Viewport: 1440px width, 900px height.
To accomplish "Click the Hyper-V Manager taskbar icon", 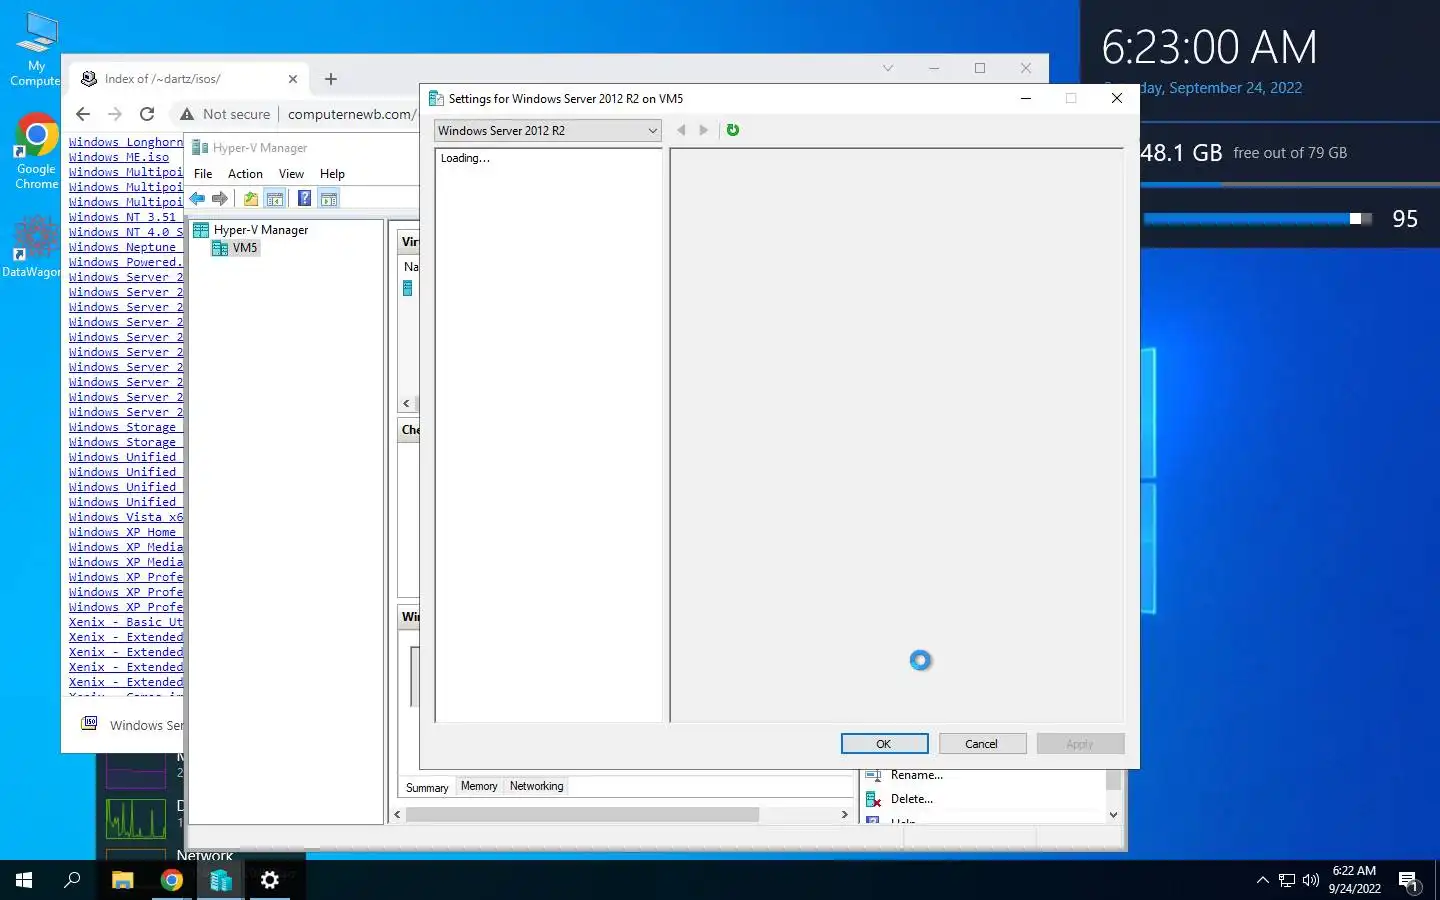I will point(221,880).
